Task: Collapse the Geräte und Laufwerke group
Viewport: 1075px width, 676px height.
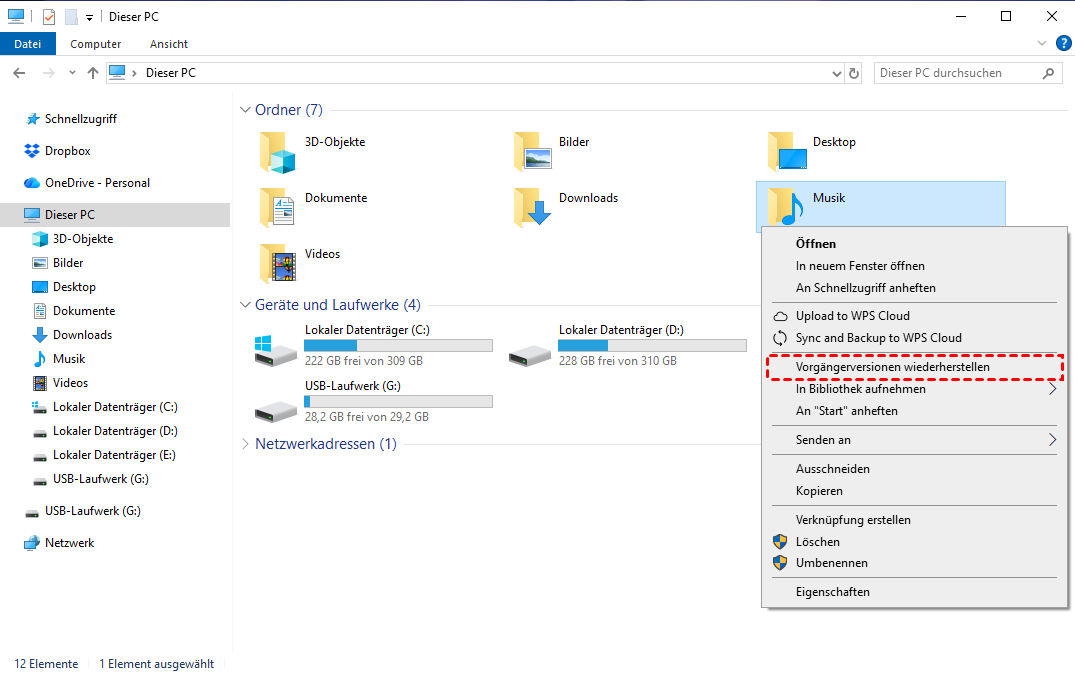Action: pyautogui.click(x=246, y=305)
